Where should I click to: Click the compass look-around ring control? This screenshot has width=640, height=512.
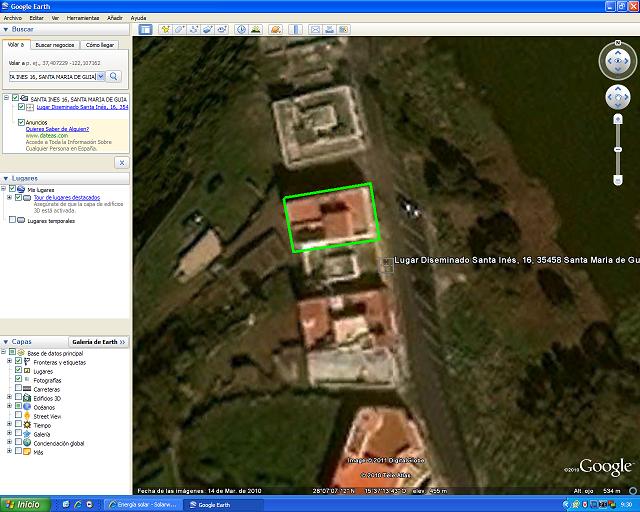point(618,61)
